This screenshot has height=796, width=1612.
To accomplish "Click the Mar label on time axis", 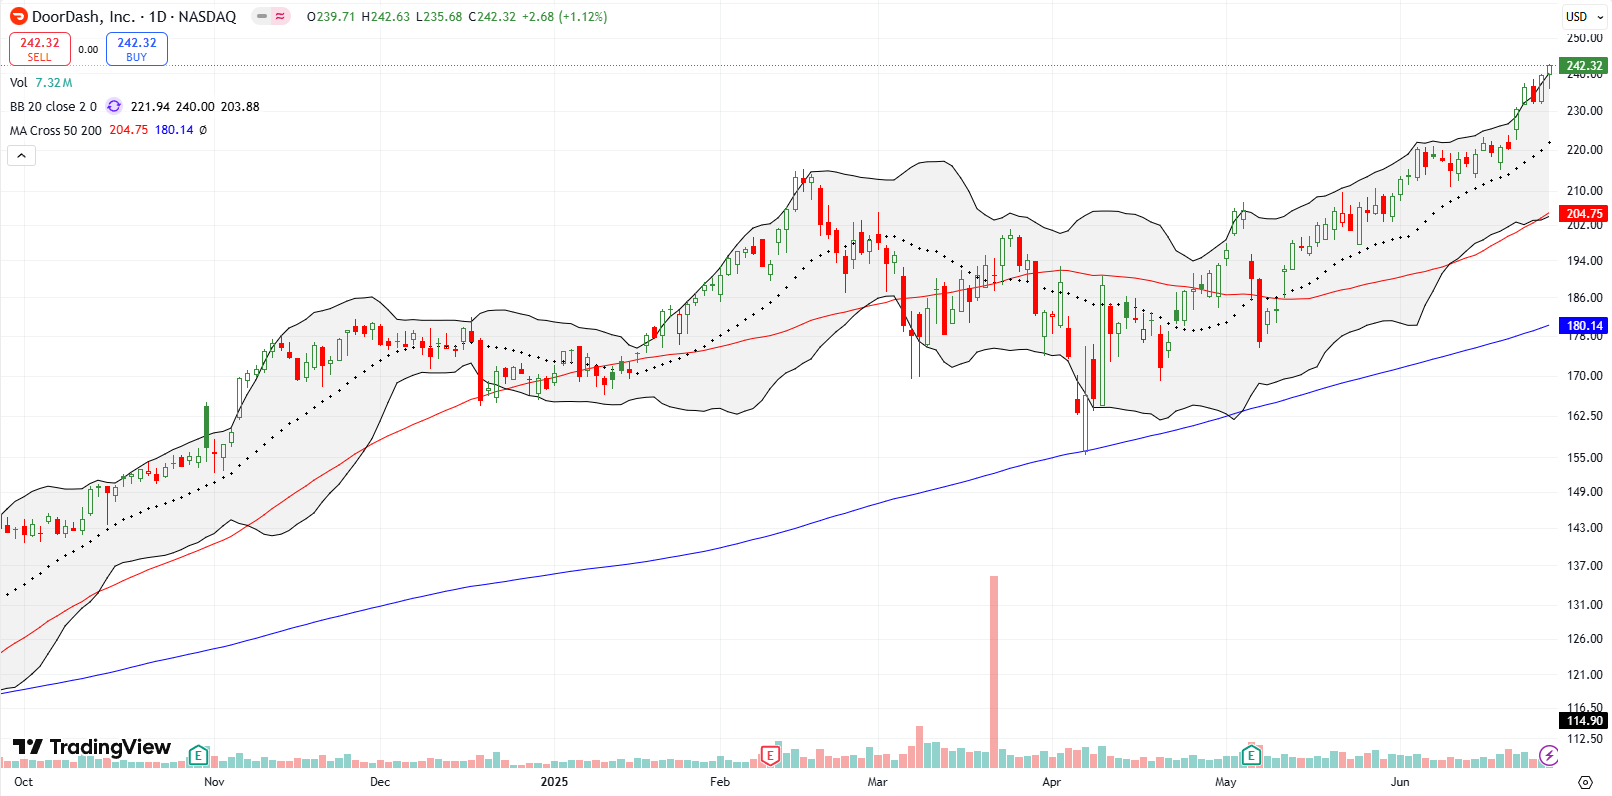I will point(877,782).
